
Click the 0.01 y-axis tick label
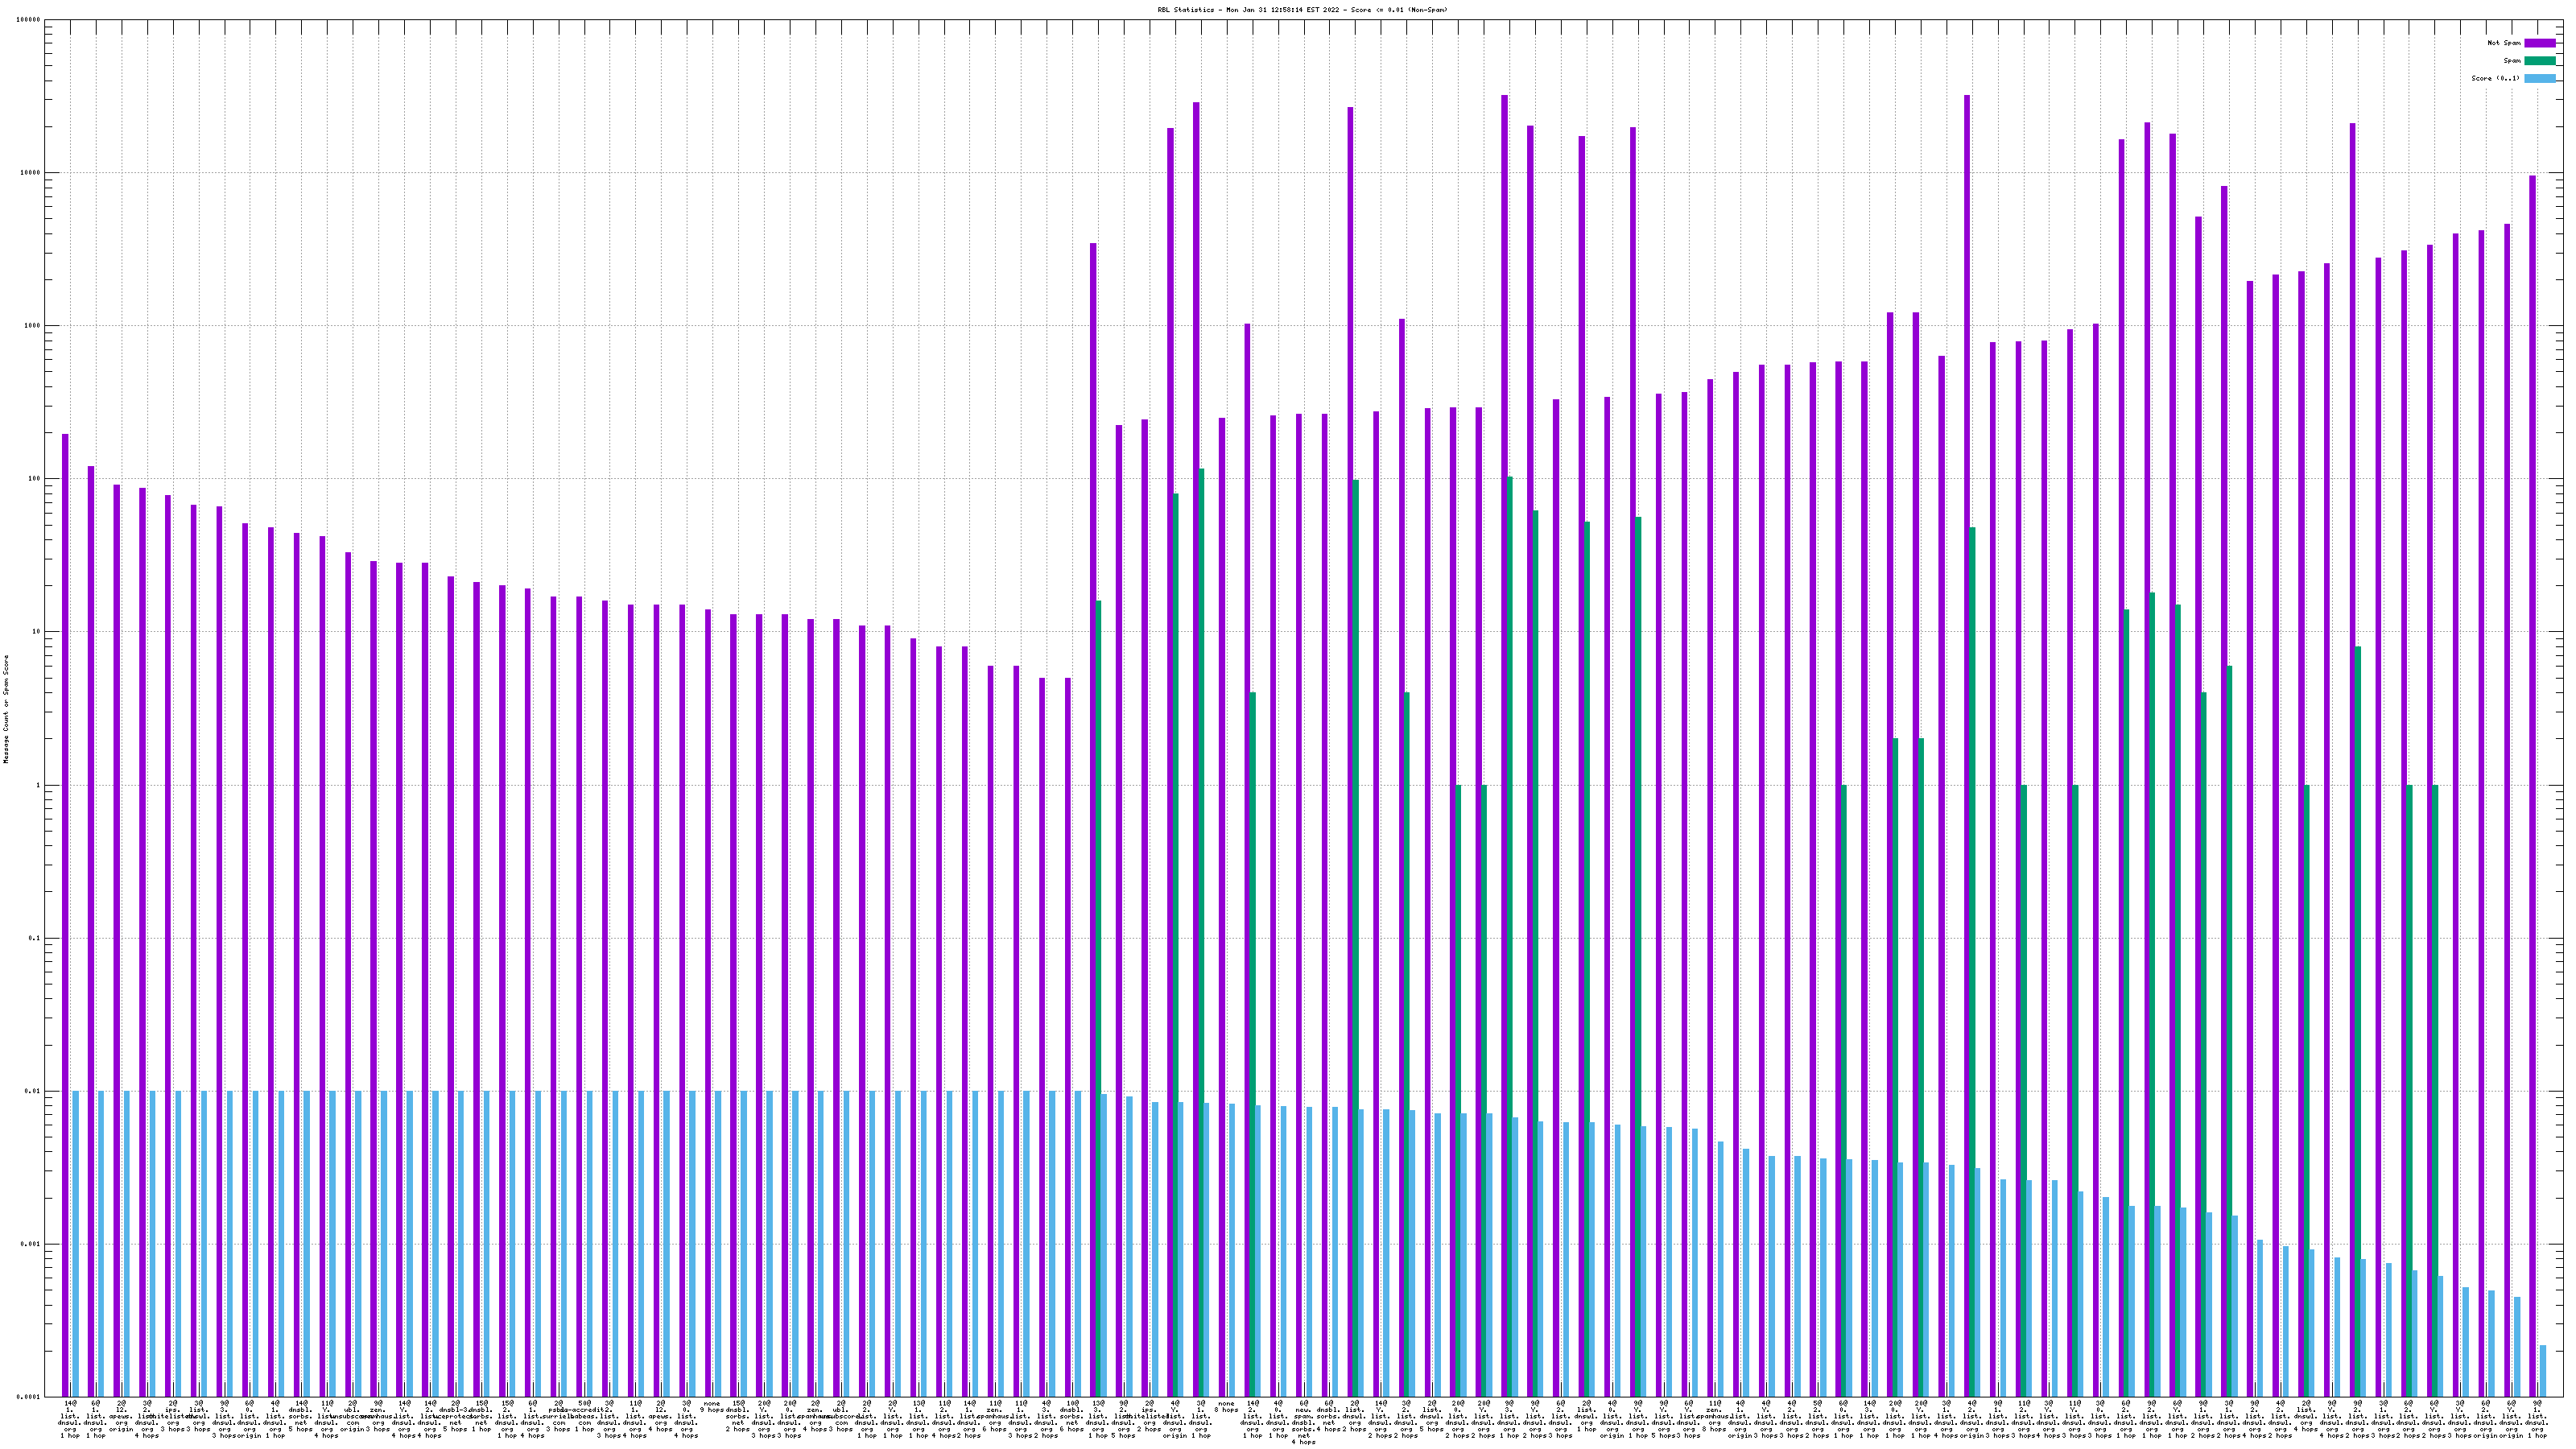point(32,1092)
